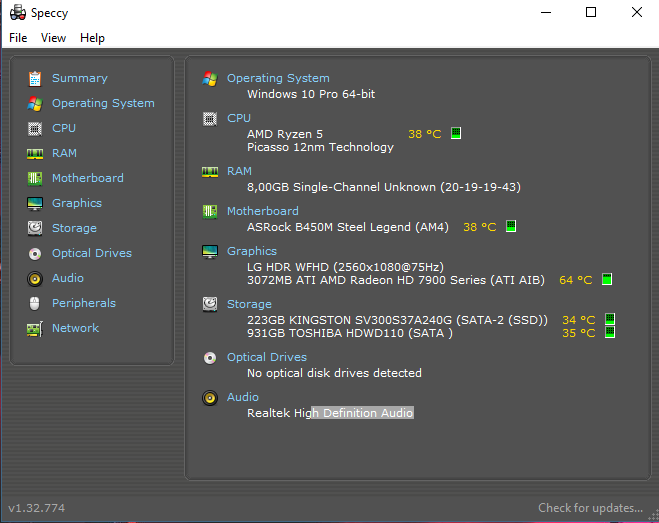
Task: Click the Storage hard drive icon in sidebar
Action: tap(35, 228)
